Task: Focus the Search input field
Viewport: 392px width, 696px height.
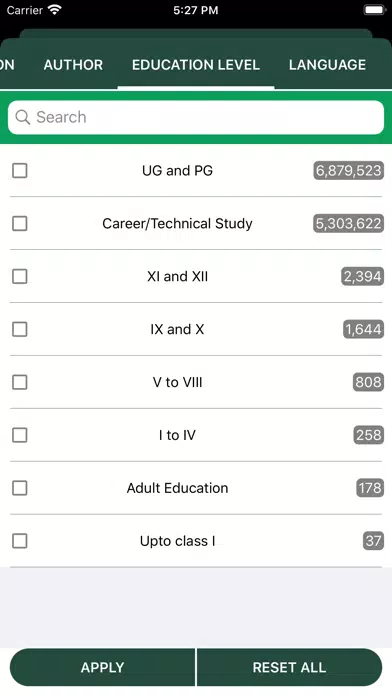Action: click(196, 117)
